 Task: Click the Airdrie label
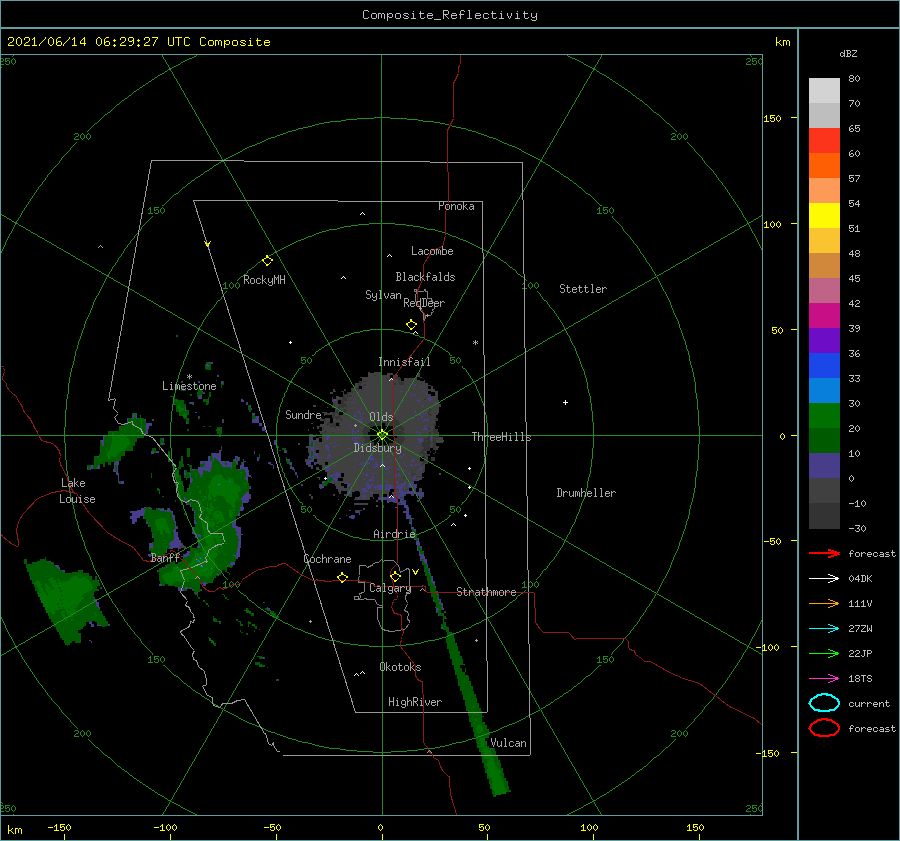[394, 534]
